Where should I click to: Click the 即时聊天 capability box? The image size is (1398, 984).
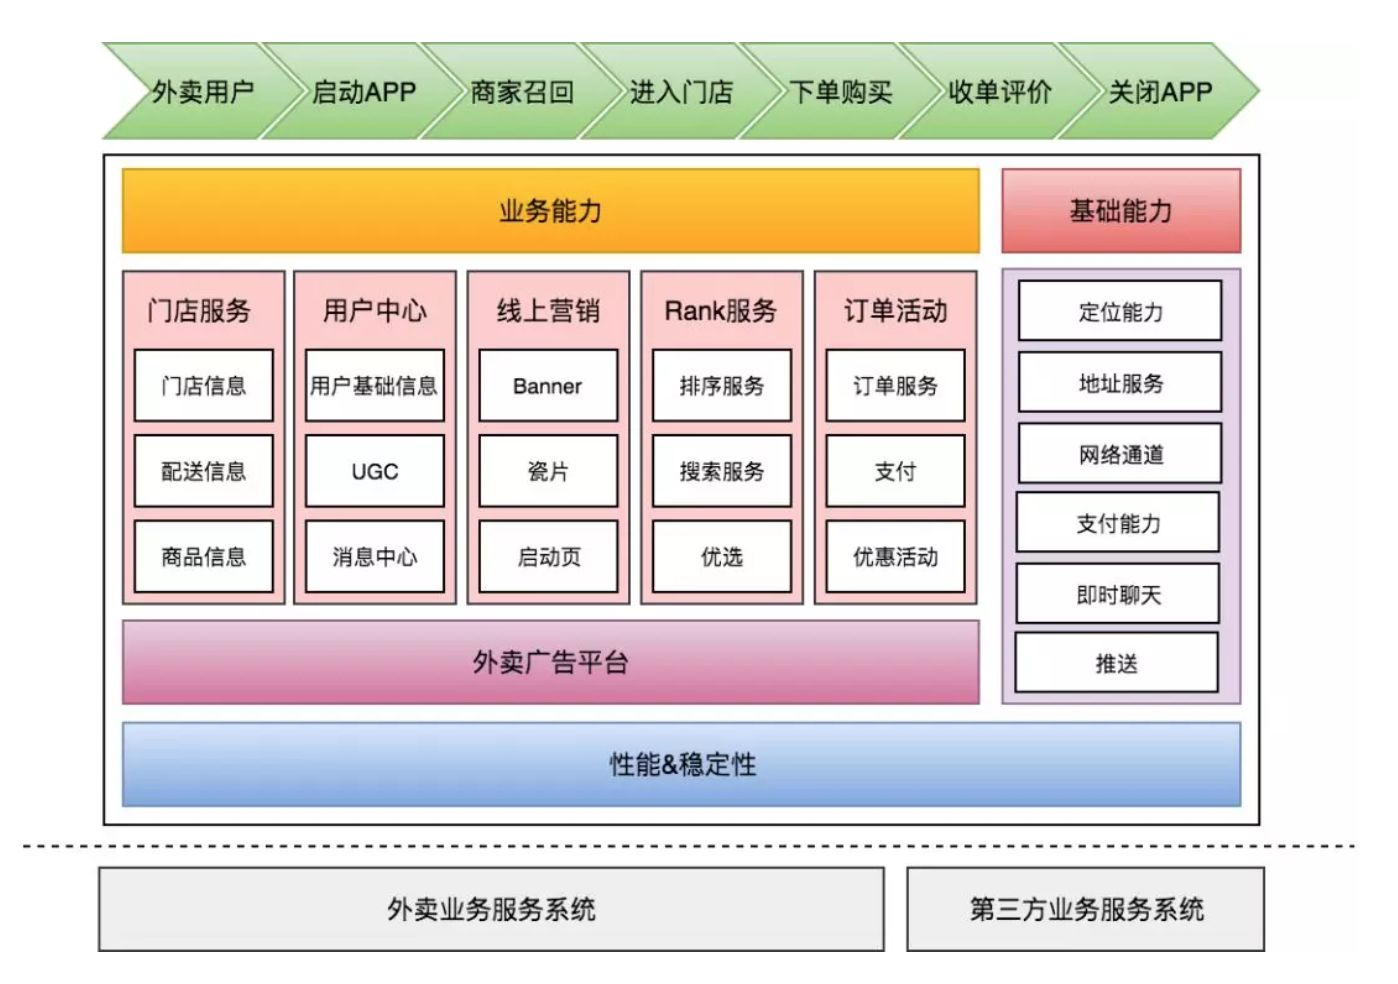[1120, 592]
